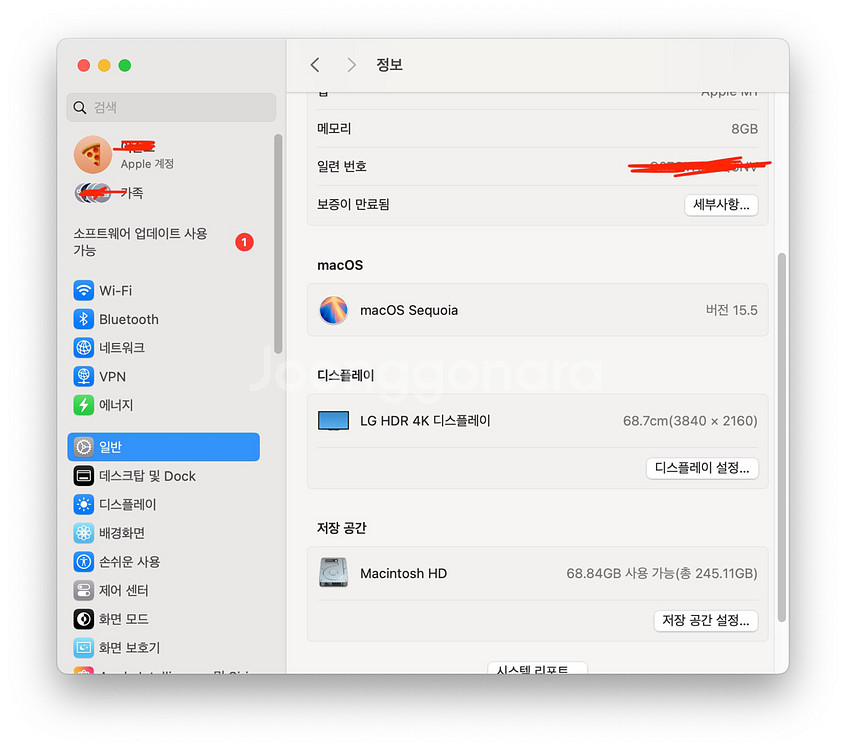Open the 데스크탑 및 Dock icon
Viewport: 847px width, 750px height.
point(83,476)
